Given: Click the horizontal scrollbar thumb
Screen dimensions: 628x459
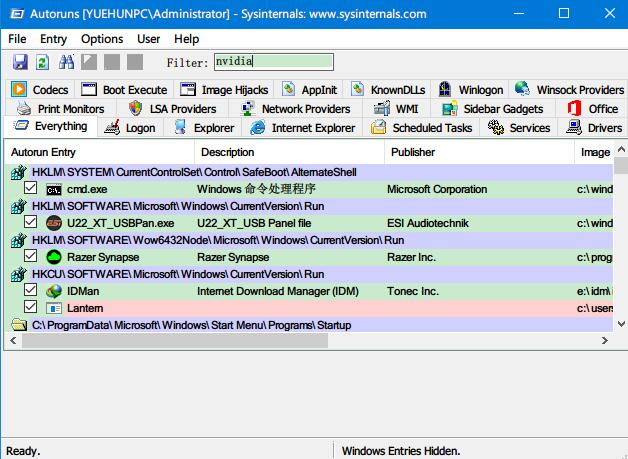Looking at the screenshot, I should (x=175, y=340).
